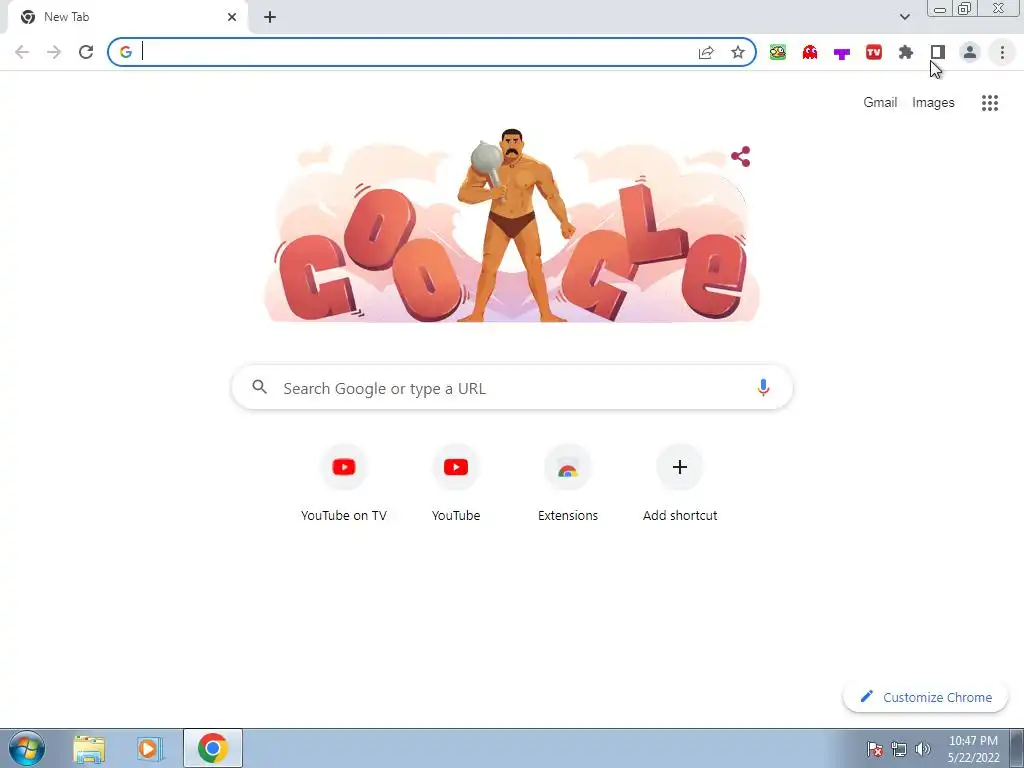
Task: Click the taskbar clock and date
Action: pos(973,749)
